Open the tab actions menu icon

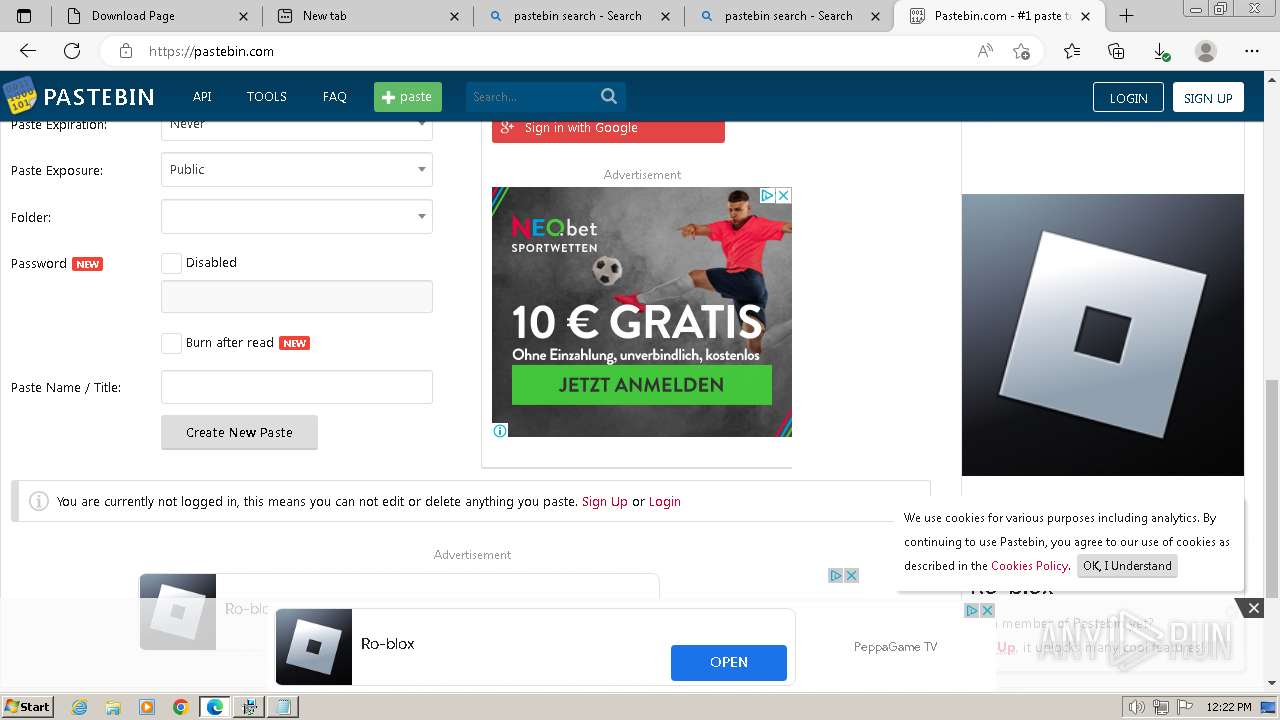tap(24, 15)
